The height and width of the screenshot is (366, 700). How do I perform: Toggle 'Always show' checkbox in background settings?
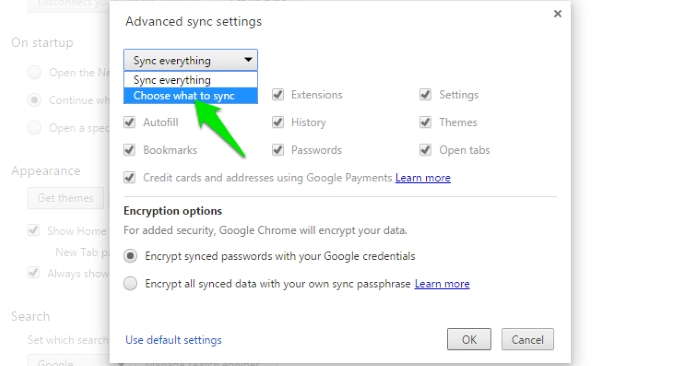click(x=33, y=272)
